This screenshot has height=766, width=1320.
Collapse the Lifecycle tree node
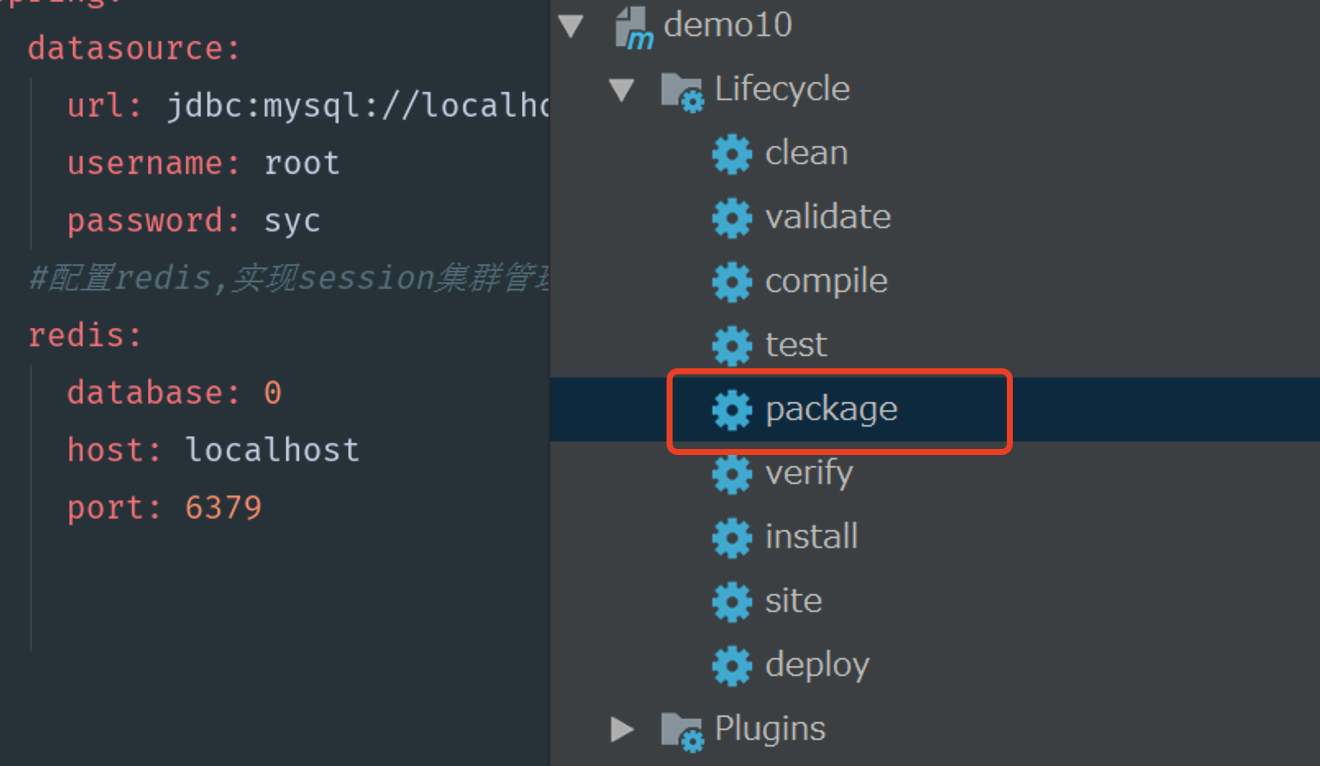(x=621, y=90)
